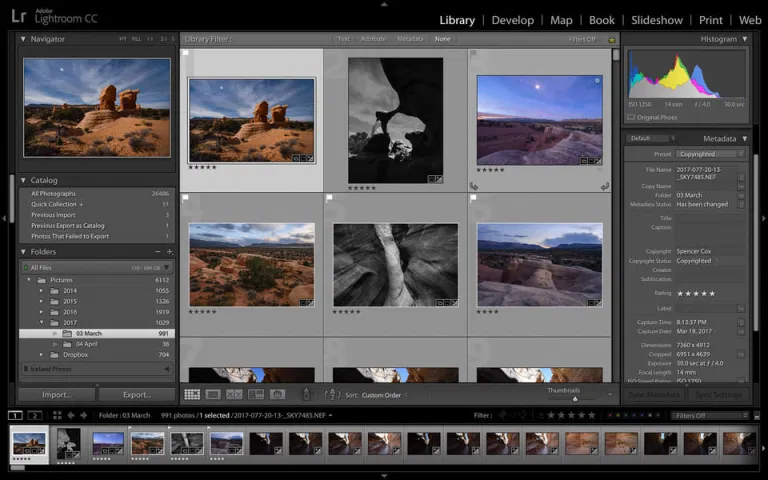The image size is (768, 480).
Task: Open the Filters Off dropdown in filmstrip bar
Action: tap(710, 415)
